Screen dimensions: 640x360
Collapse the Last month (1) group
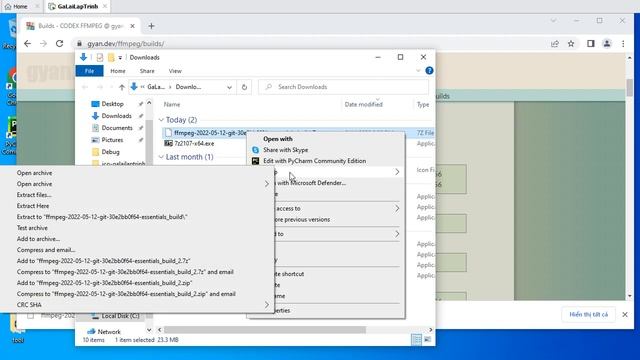coord(161,157)
